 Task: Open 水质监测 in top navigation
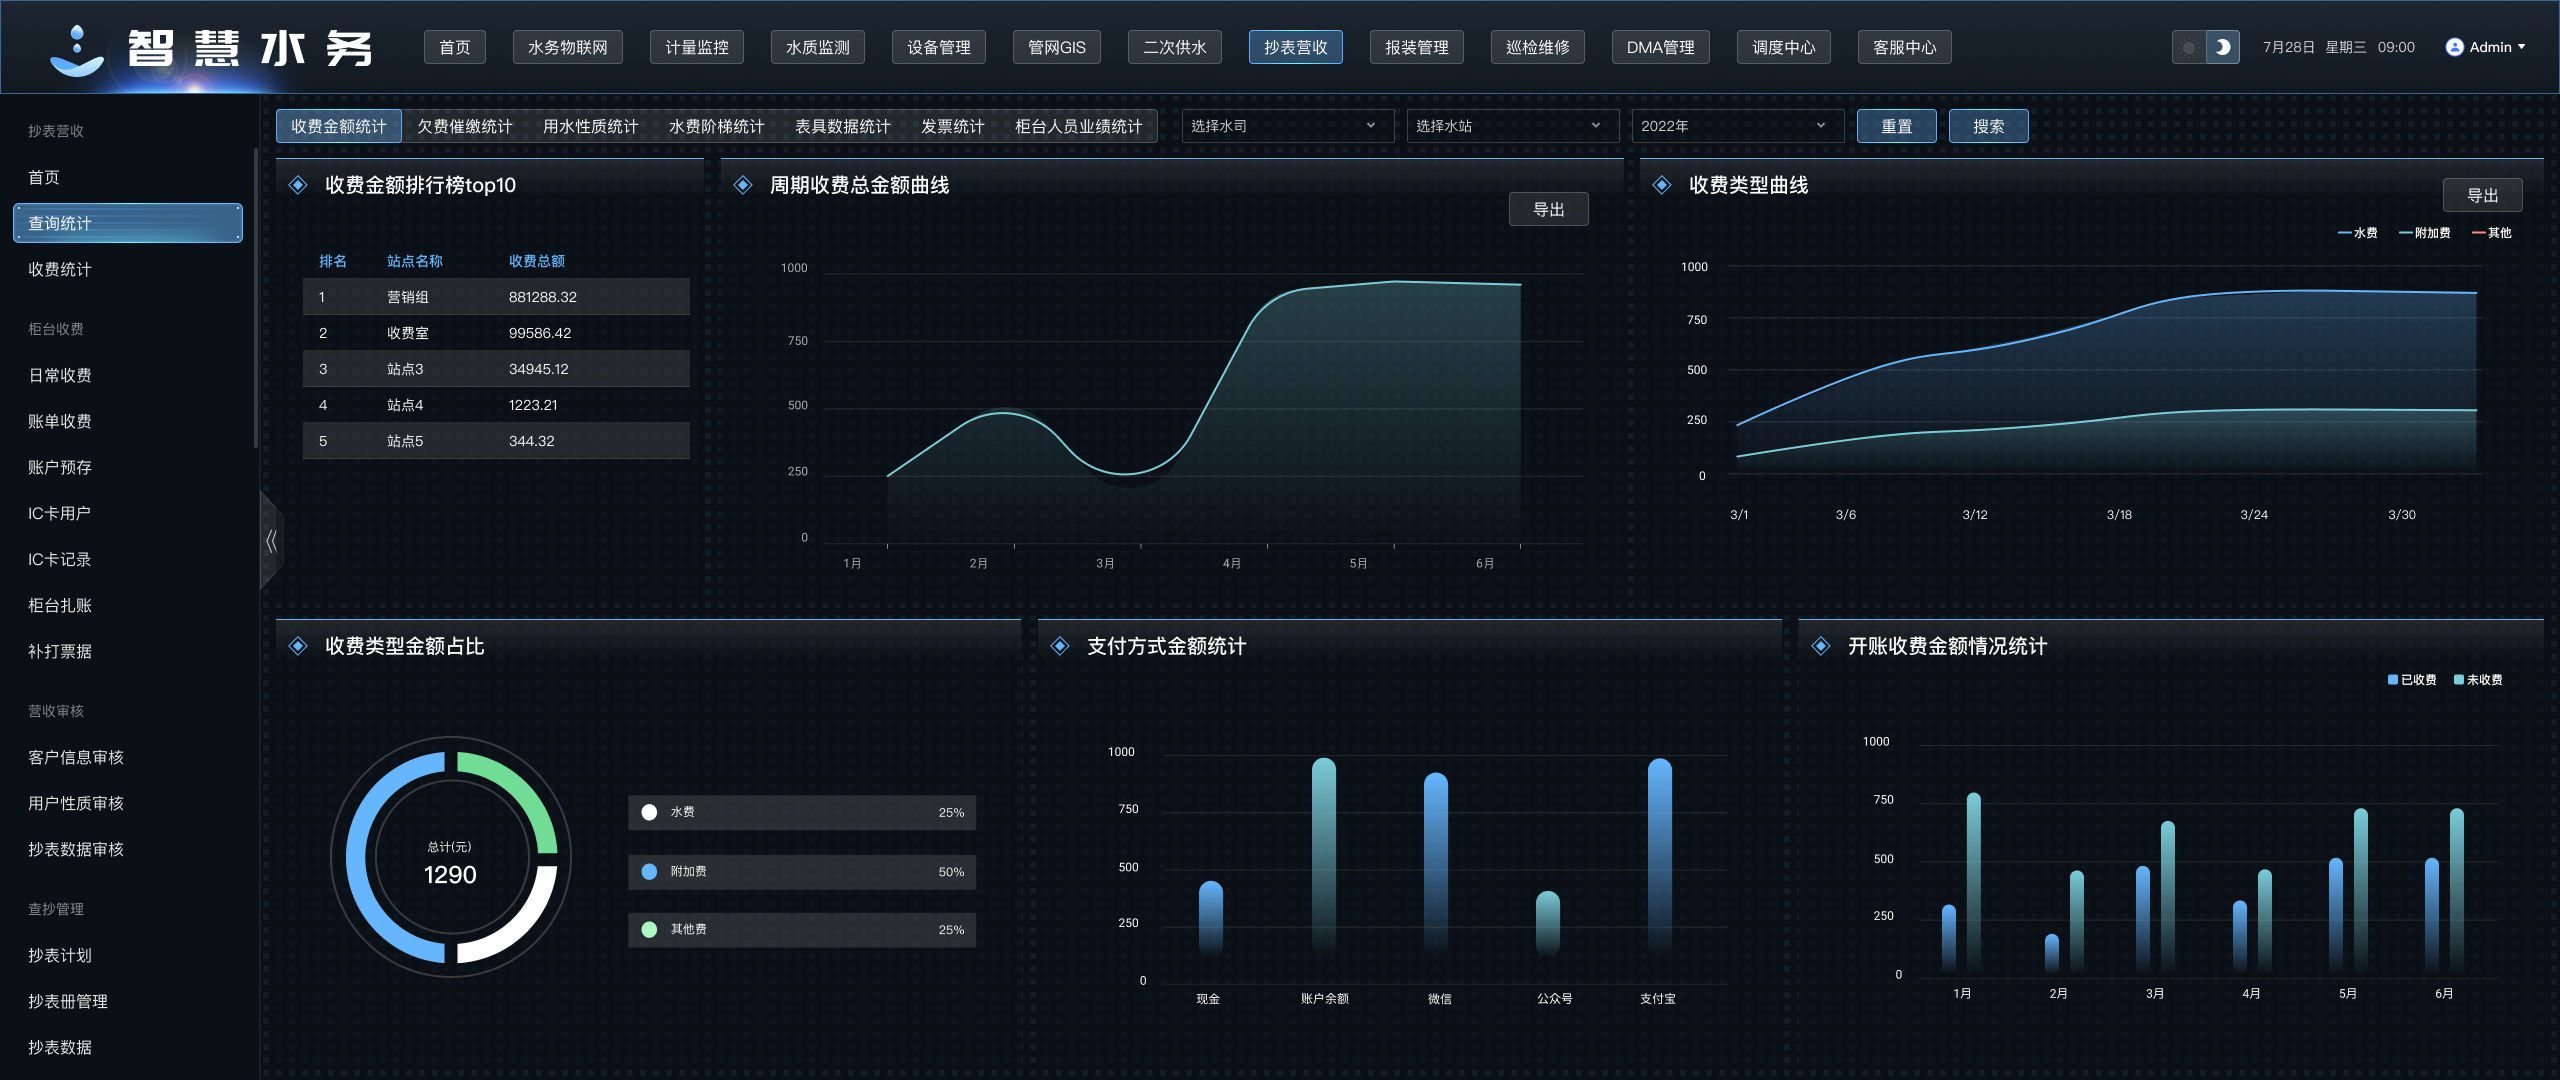817,47
